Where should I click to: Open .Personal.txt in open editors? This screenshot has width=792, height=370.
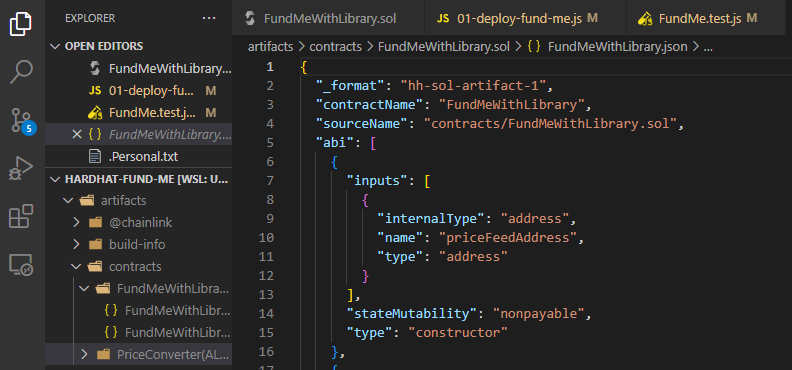[139, 156]
